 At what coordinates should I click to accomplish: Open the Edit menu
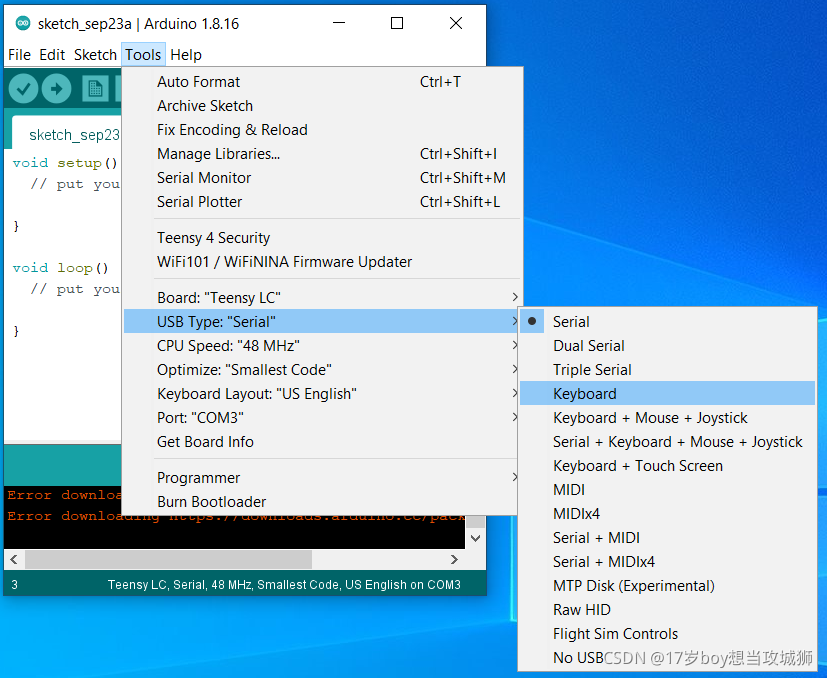[x=52, y=54]
